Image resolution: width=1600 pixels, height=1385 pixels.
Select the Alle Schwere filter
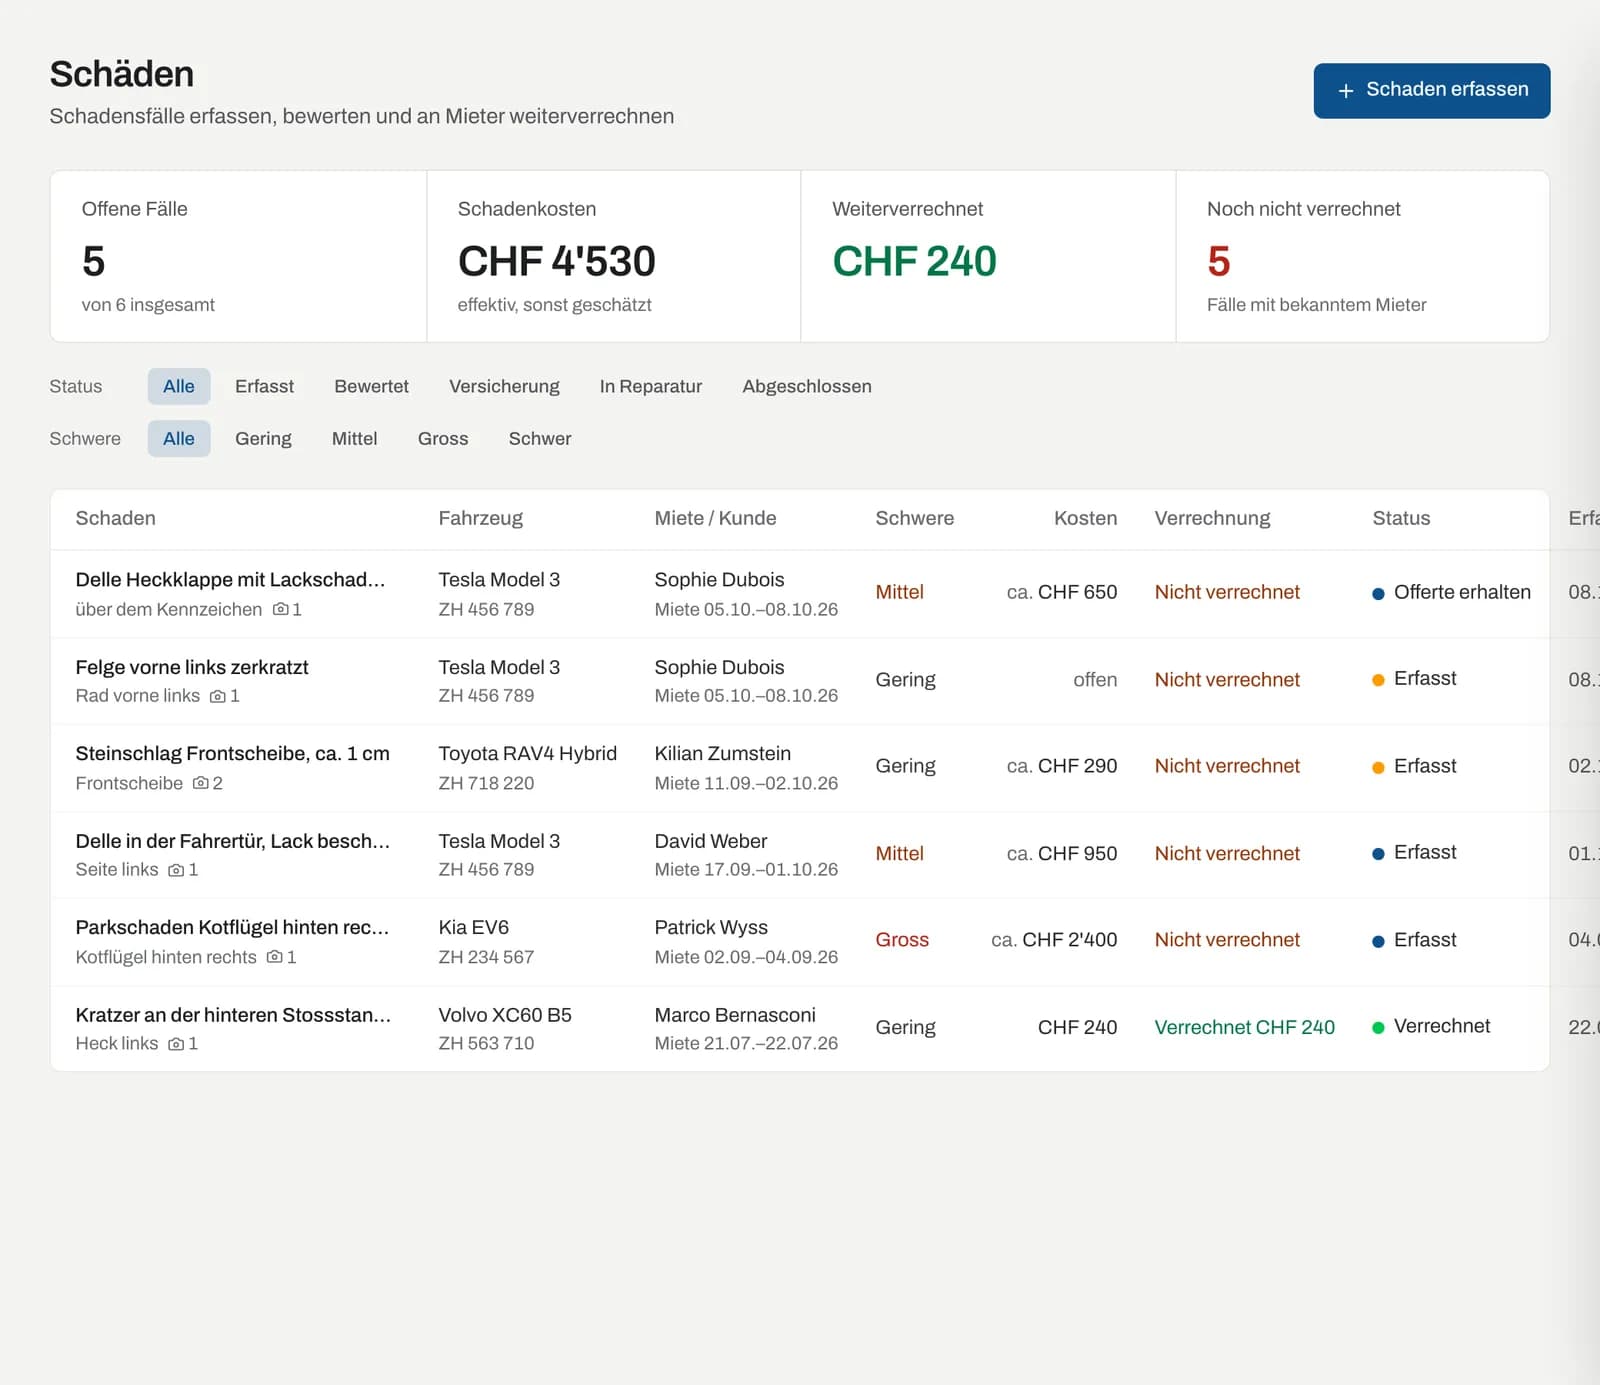point(179,438)
